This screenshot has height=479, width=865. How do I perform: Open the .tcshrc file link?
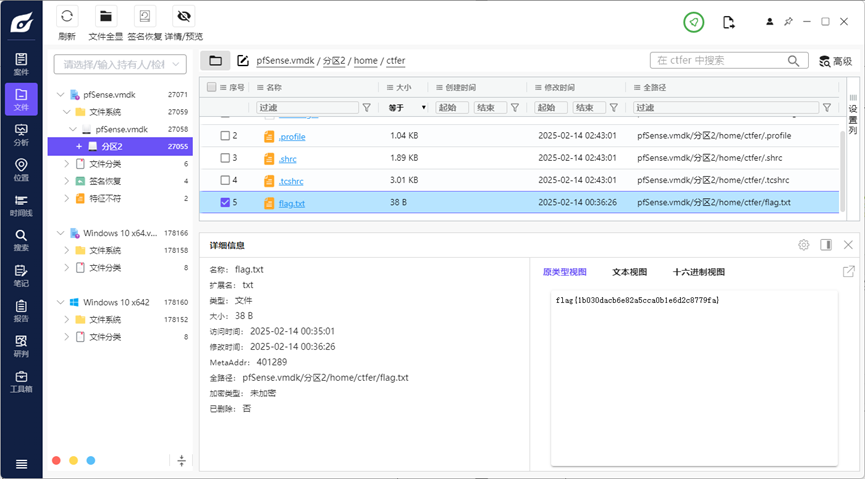coord(291,181)
